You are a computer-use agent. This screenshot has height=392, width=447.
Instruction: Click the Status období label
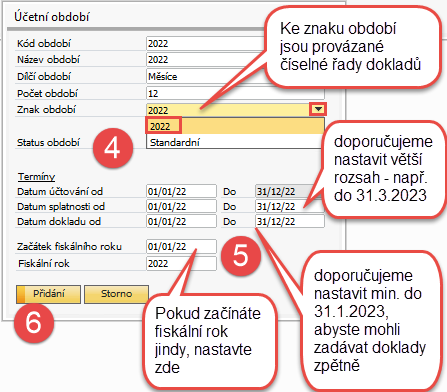pyautogui.click(x=48, y=142)
